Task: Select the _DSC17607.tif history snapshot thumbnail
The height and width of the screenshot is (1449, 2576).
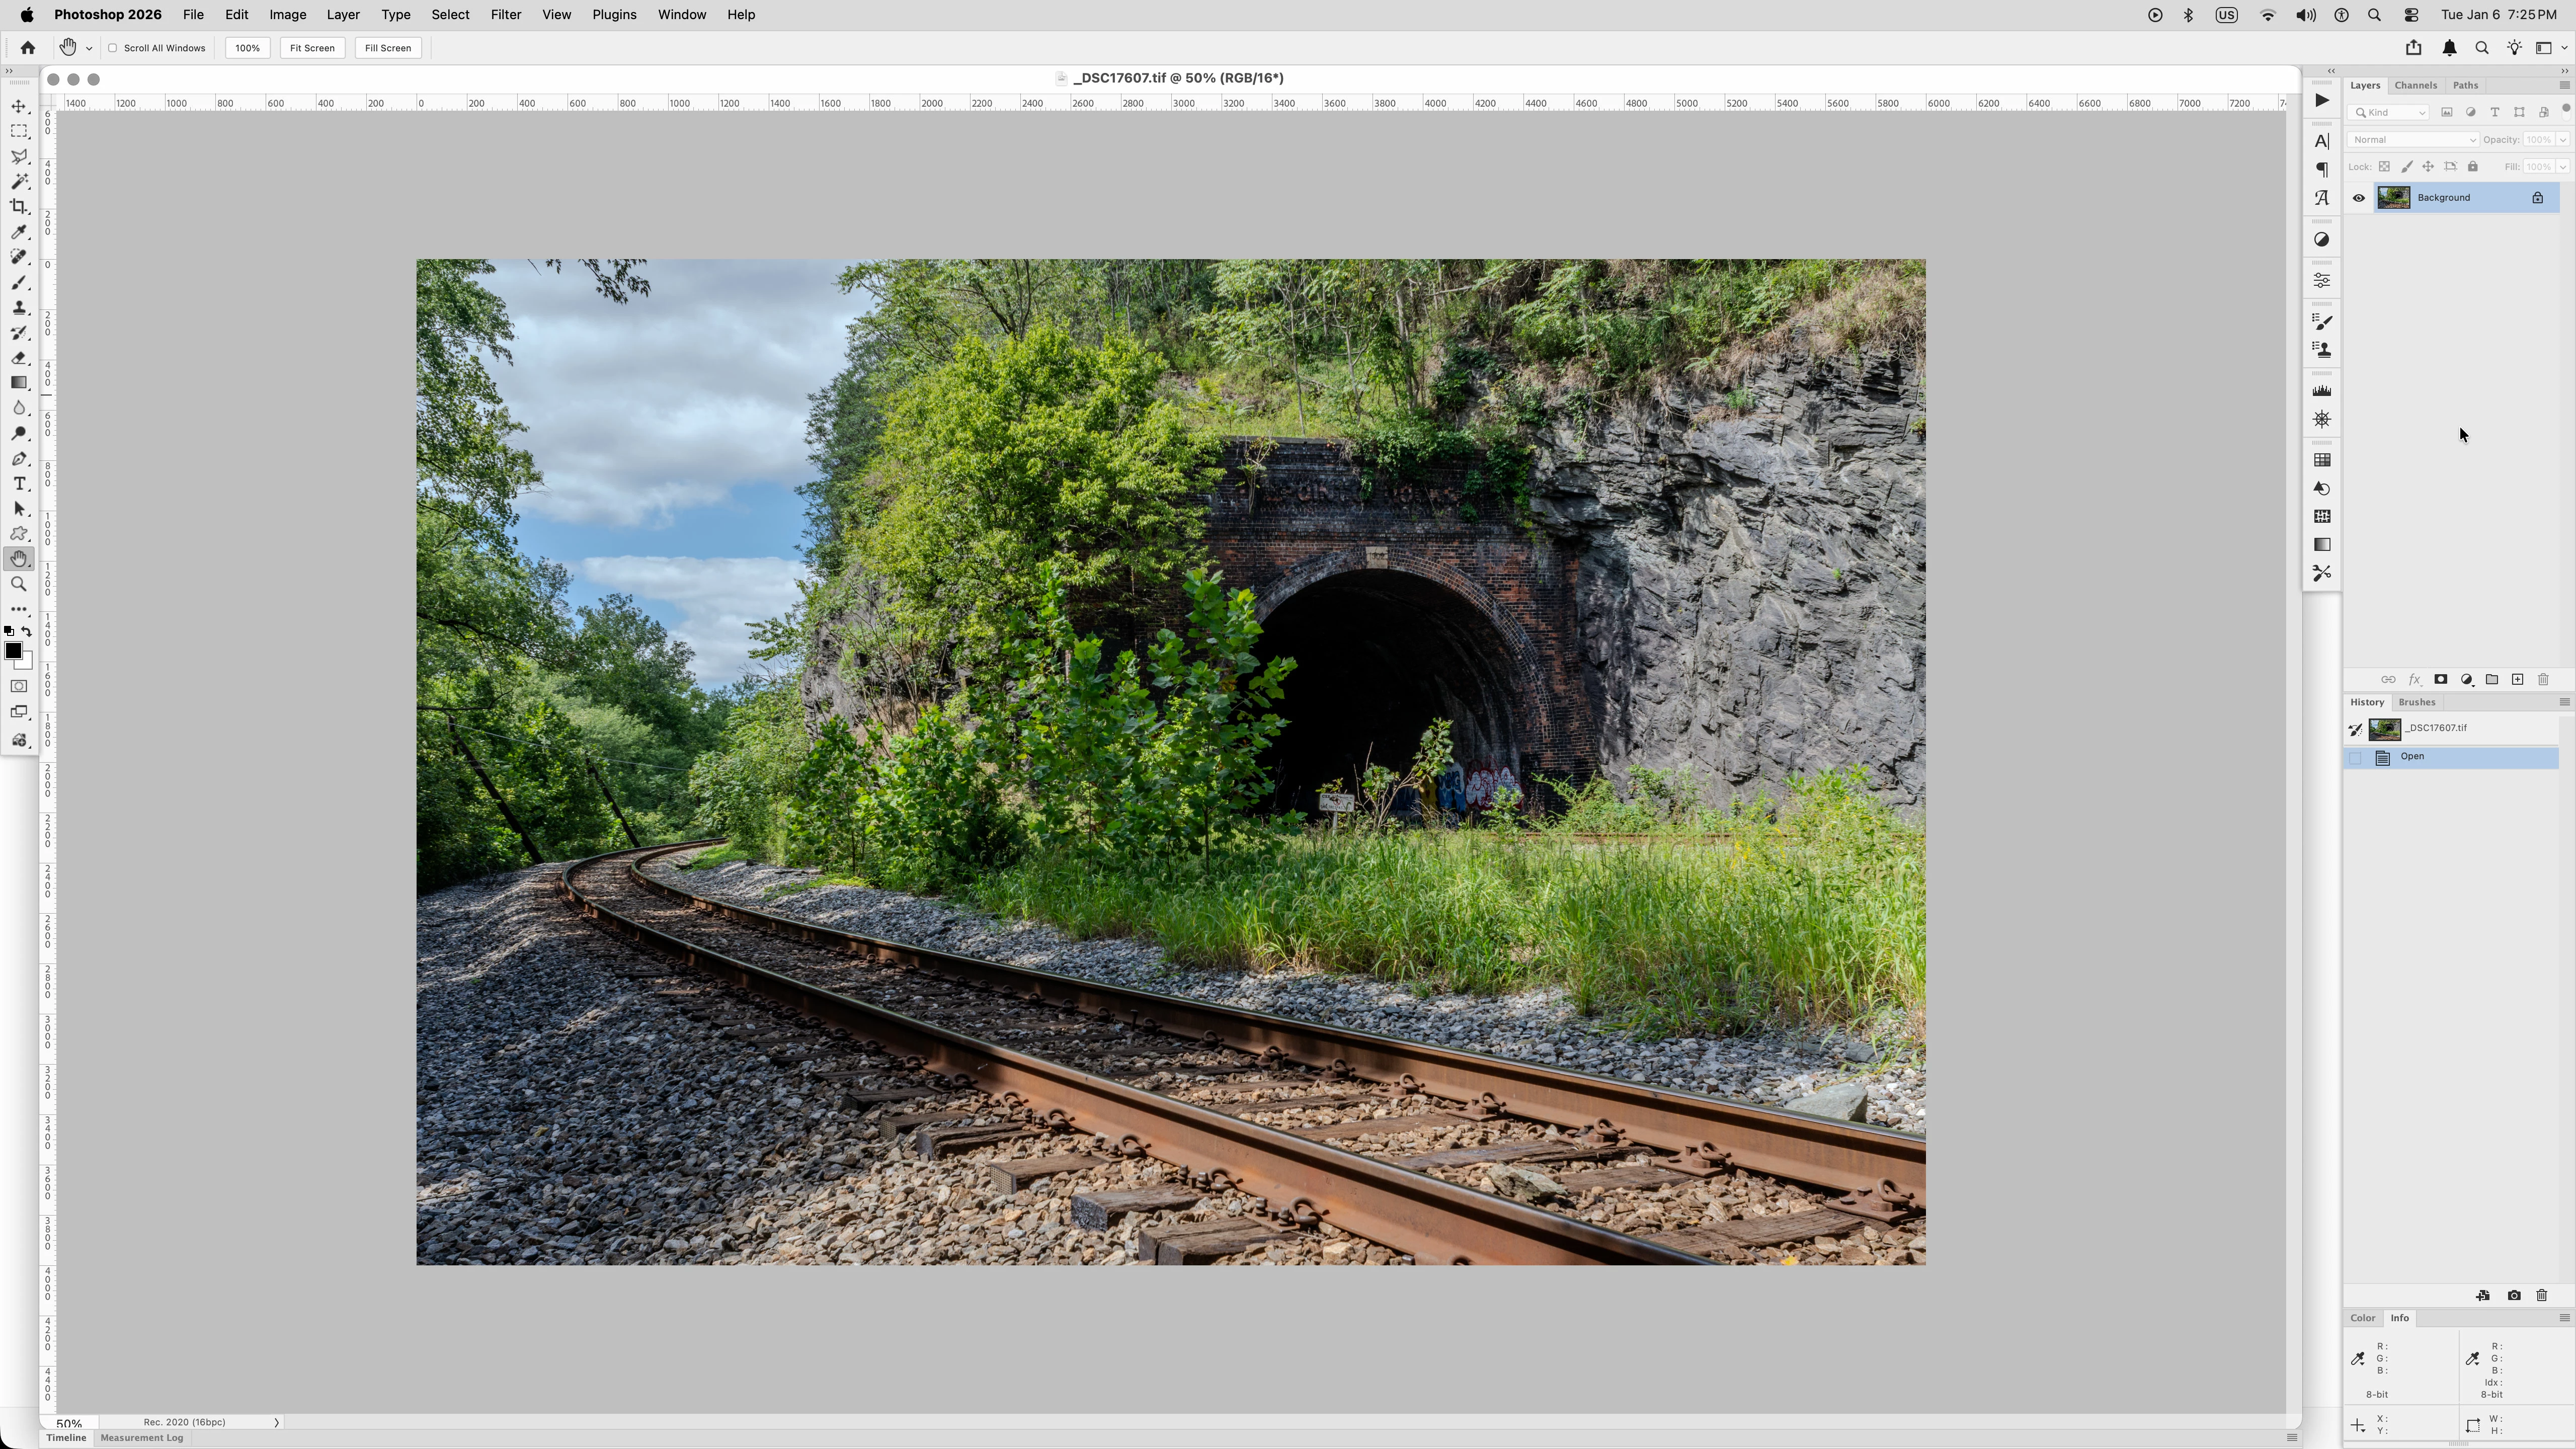Action: coord(2385,730)
